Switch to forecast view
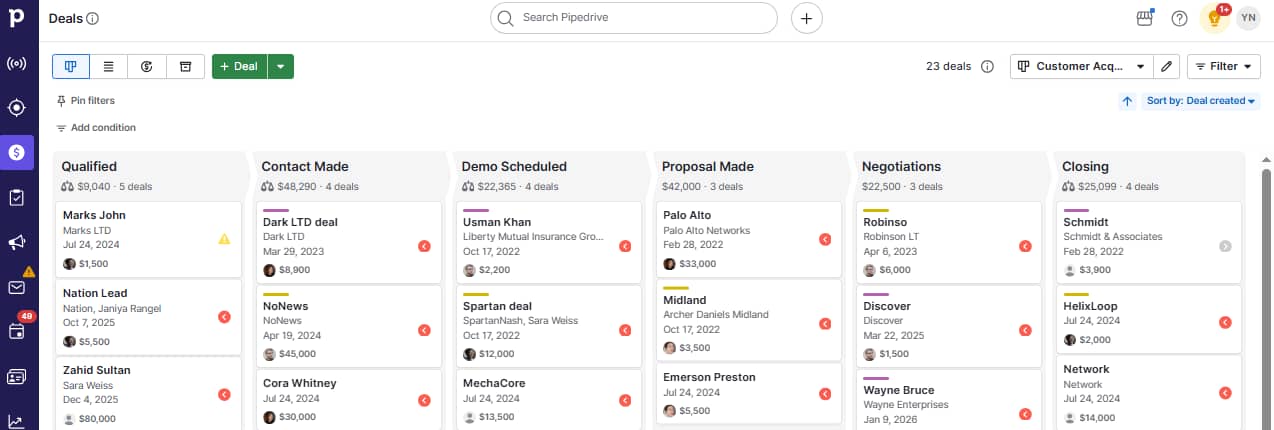Screen dimensions: 1274x430 147,66
